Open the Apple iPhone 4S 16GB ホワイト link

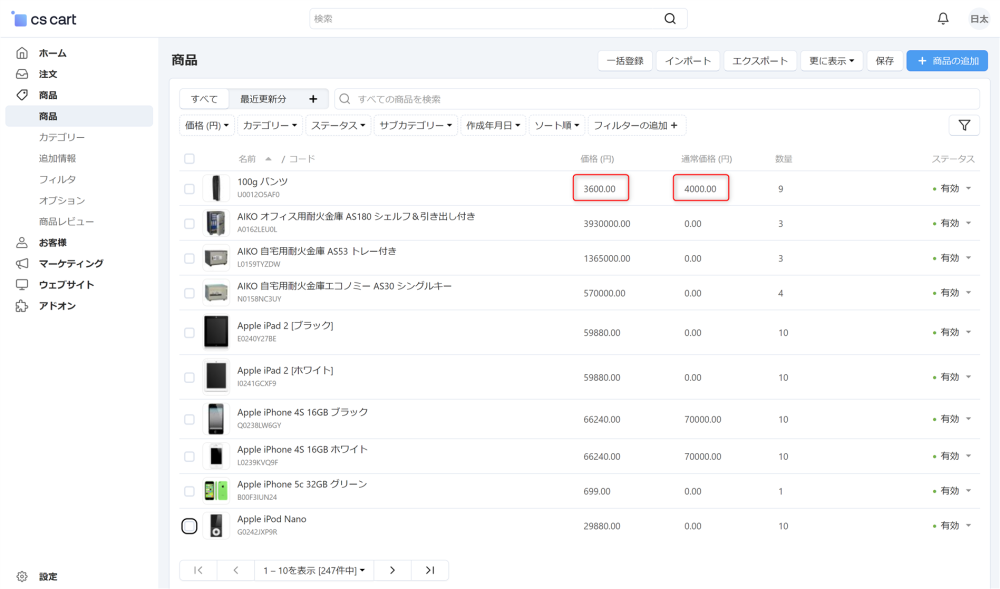302,449
